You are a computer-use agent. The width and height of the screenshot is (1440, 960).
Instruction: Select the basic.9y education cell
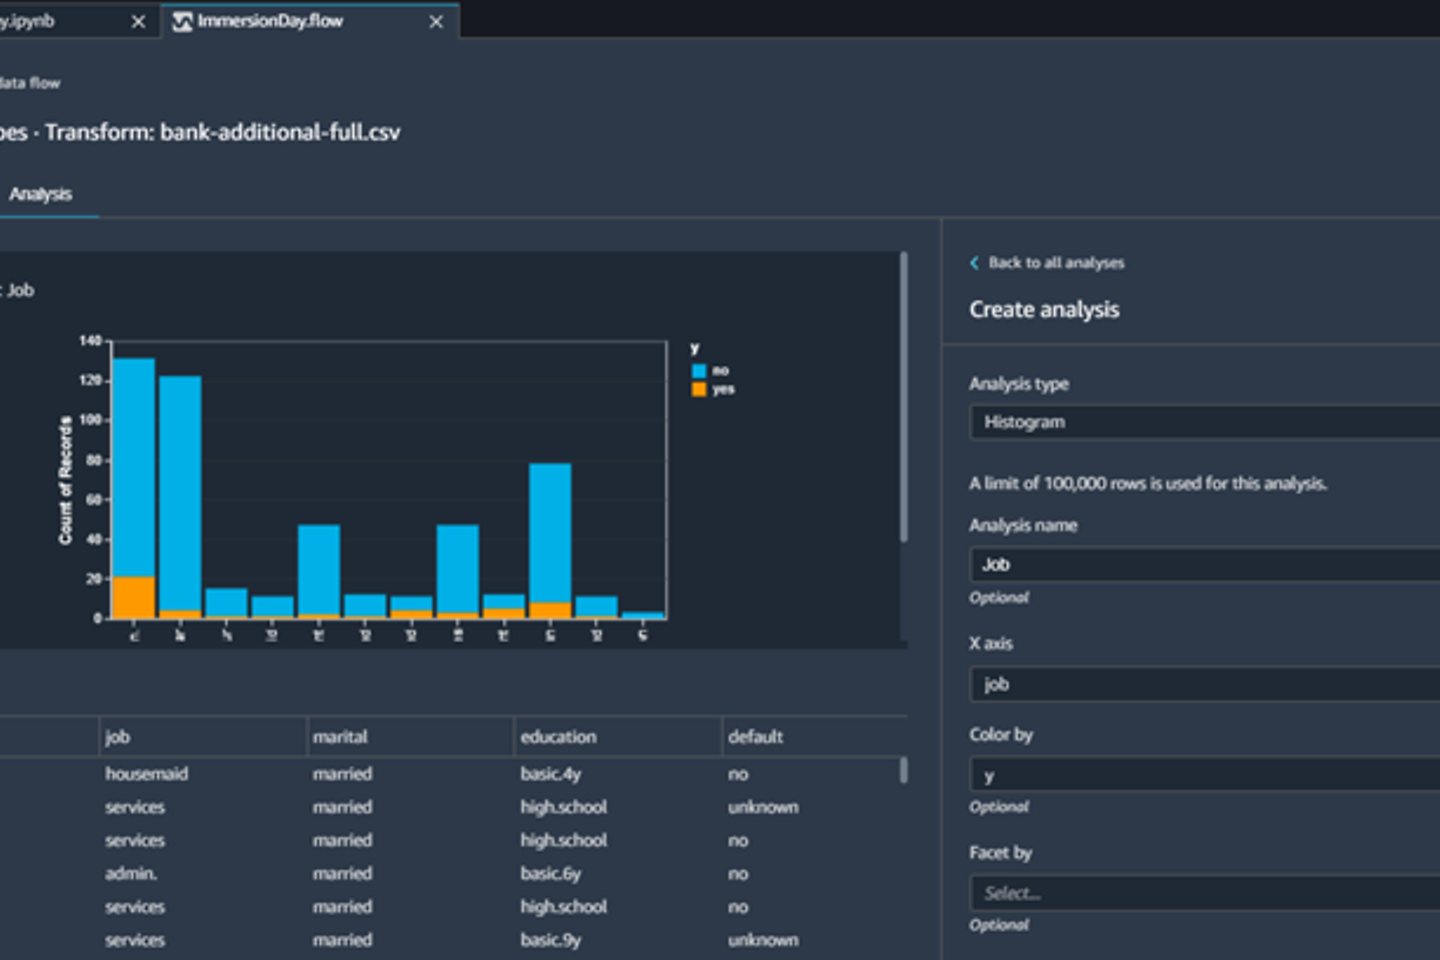551,940
